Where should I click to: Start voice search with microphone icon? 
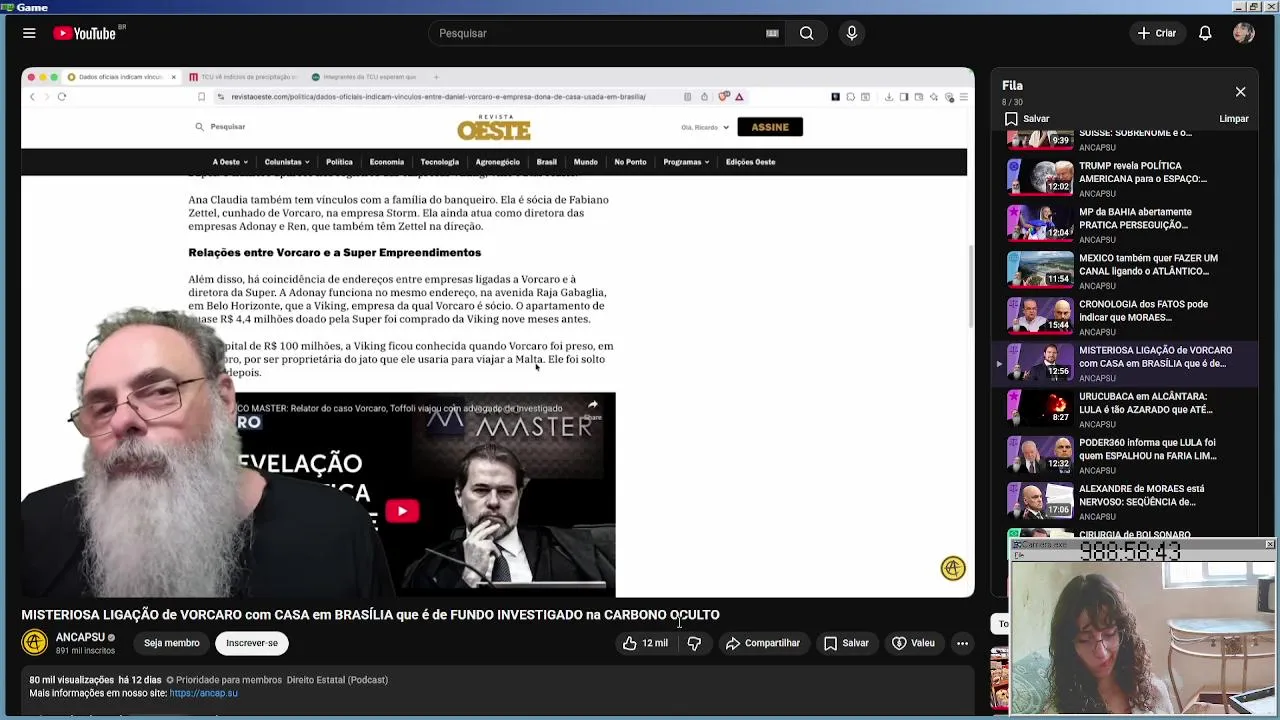852,33
